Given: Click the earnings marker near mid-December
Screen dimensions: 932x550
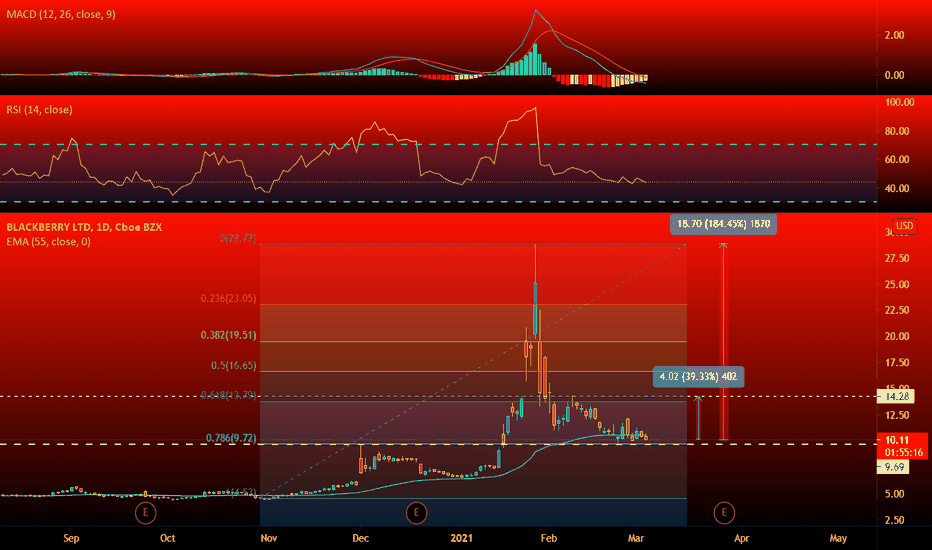Looking at the screenshot, I should click(416, 513).
